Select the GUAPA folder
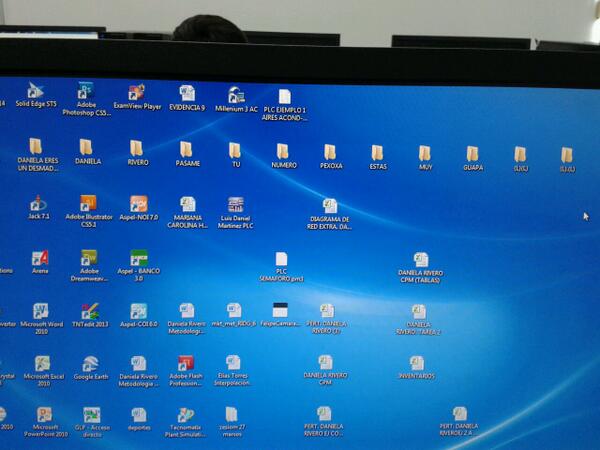The height and width of the screenshot is (450, 600). (473, 158)
